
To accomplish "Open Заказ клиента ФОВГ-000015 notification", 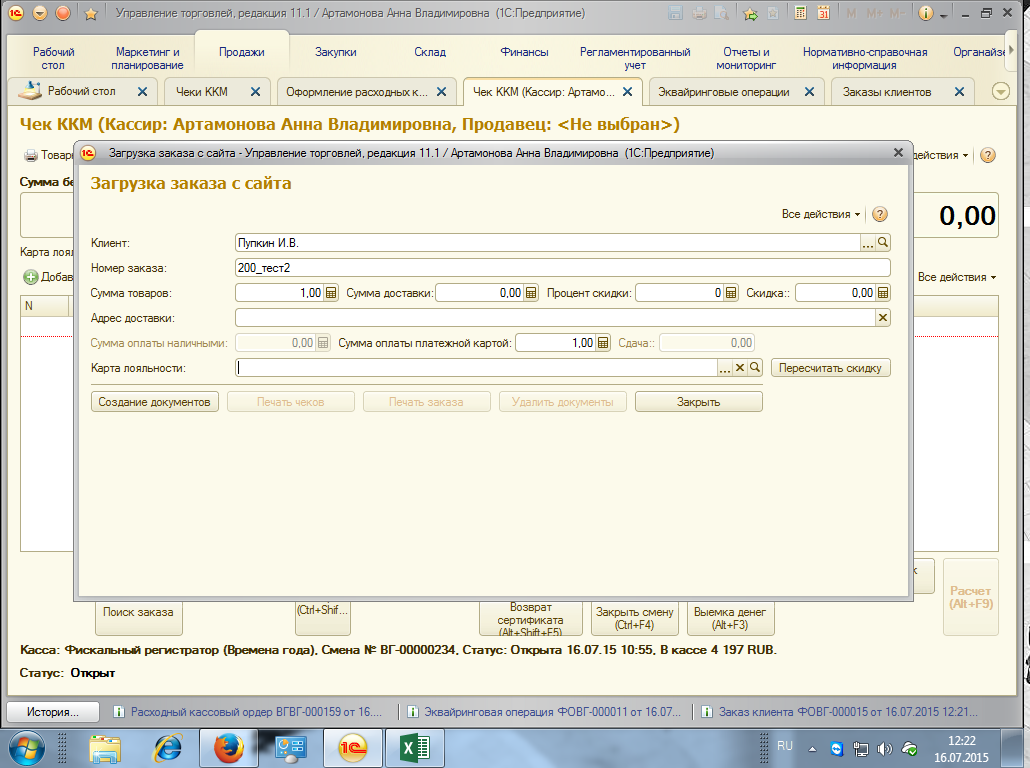I will (840, 712).
